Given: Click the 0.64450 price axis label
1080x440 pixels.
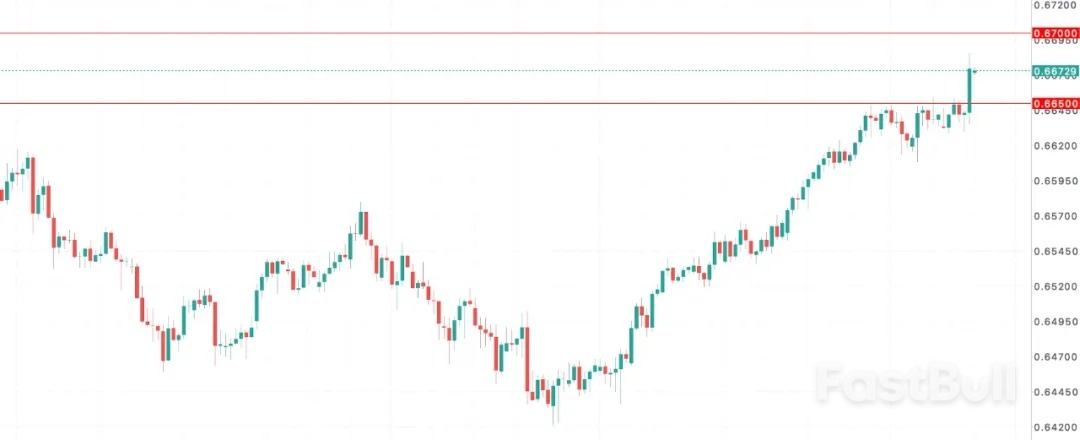Looking at the screenshot, I should coord(1057,392).
